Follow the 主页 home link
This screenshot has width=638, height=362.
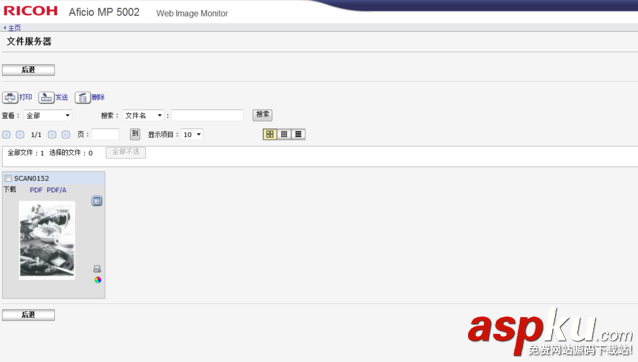[14, 28]
